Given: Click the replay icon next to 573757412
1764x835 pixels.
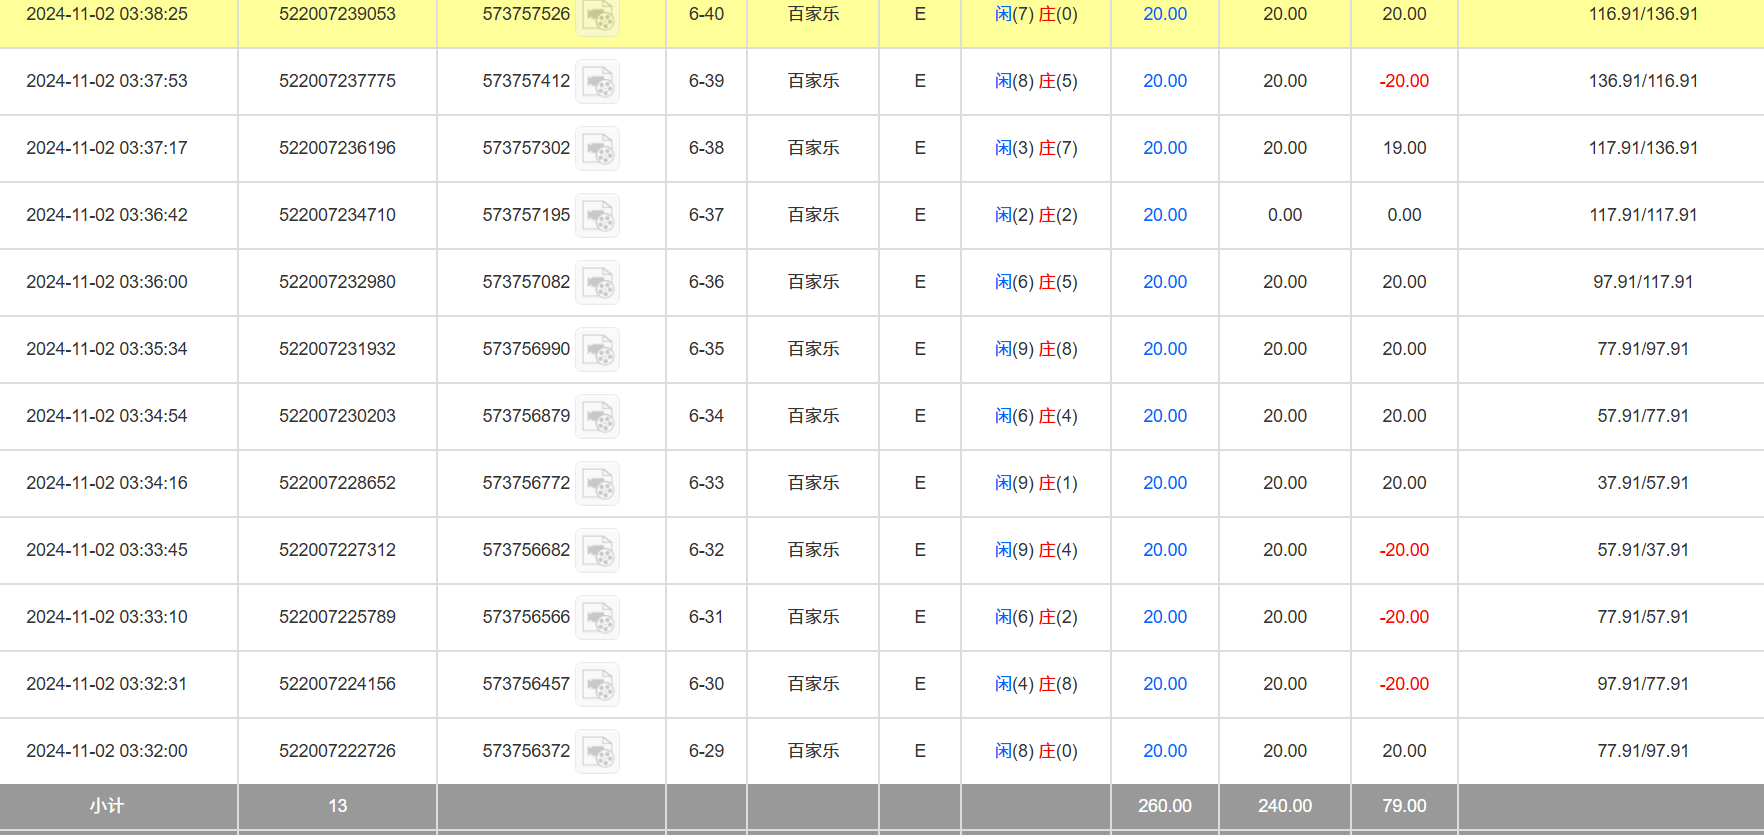Looking at the screenshot, I should [598, 82].
